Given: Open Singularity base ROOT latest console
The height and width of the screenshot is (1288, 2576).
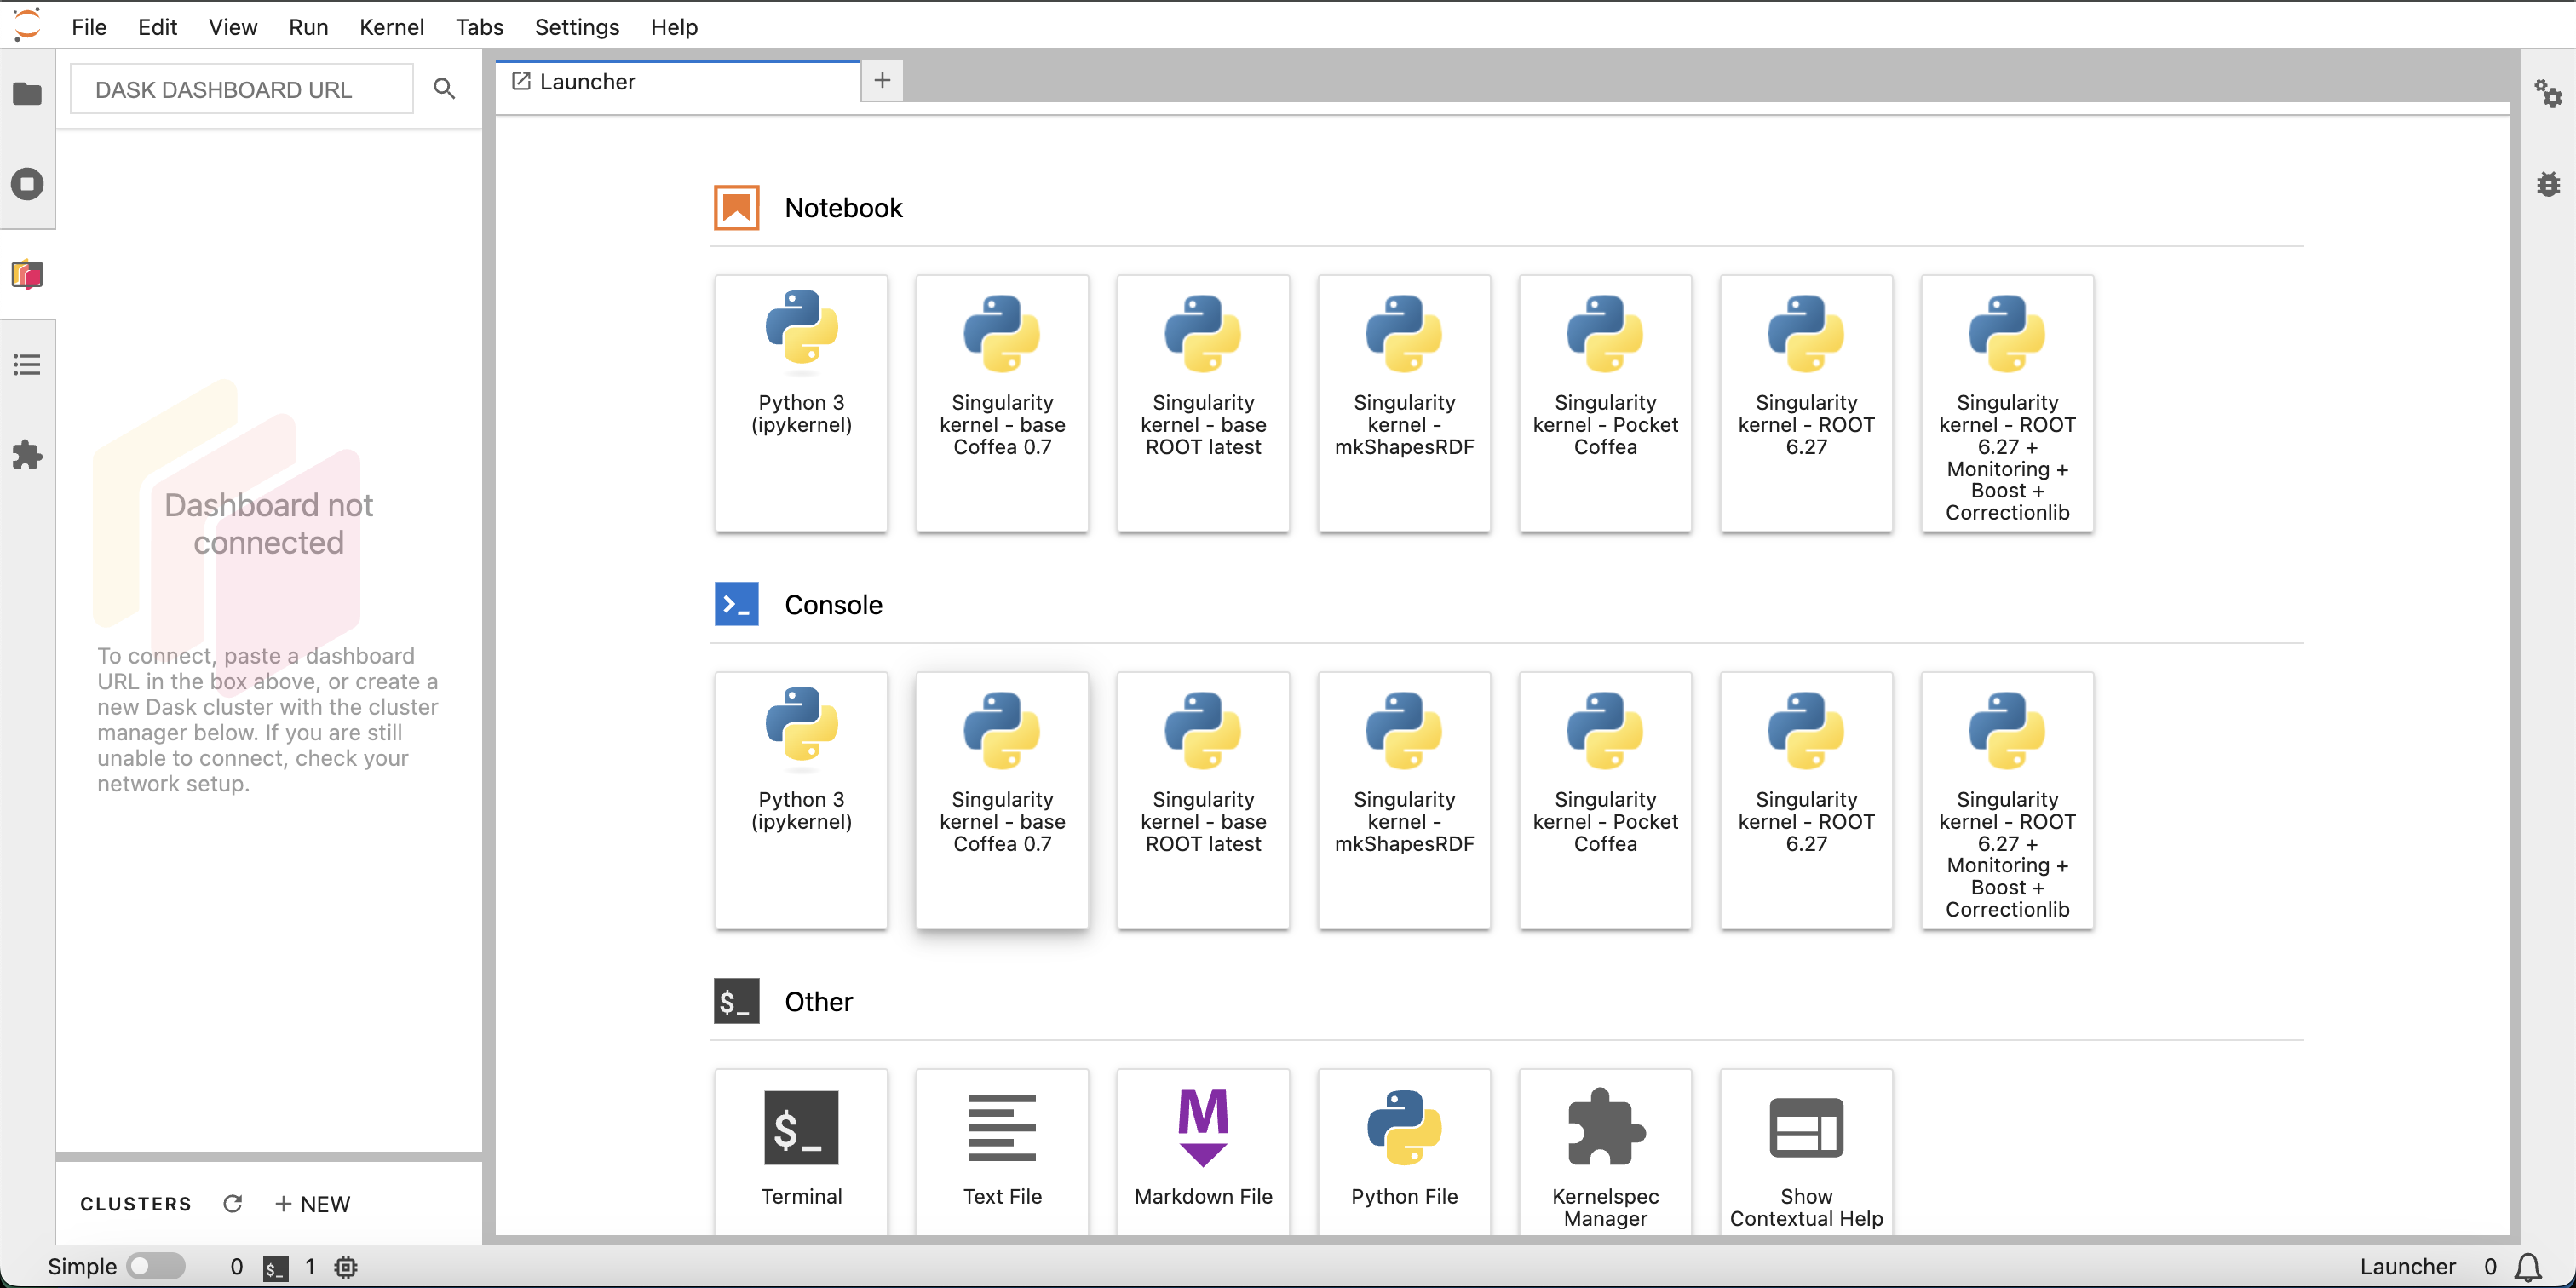Looking at the screenshot, I should (1203, 800).
